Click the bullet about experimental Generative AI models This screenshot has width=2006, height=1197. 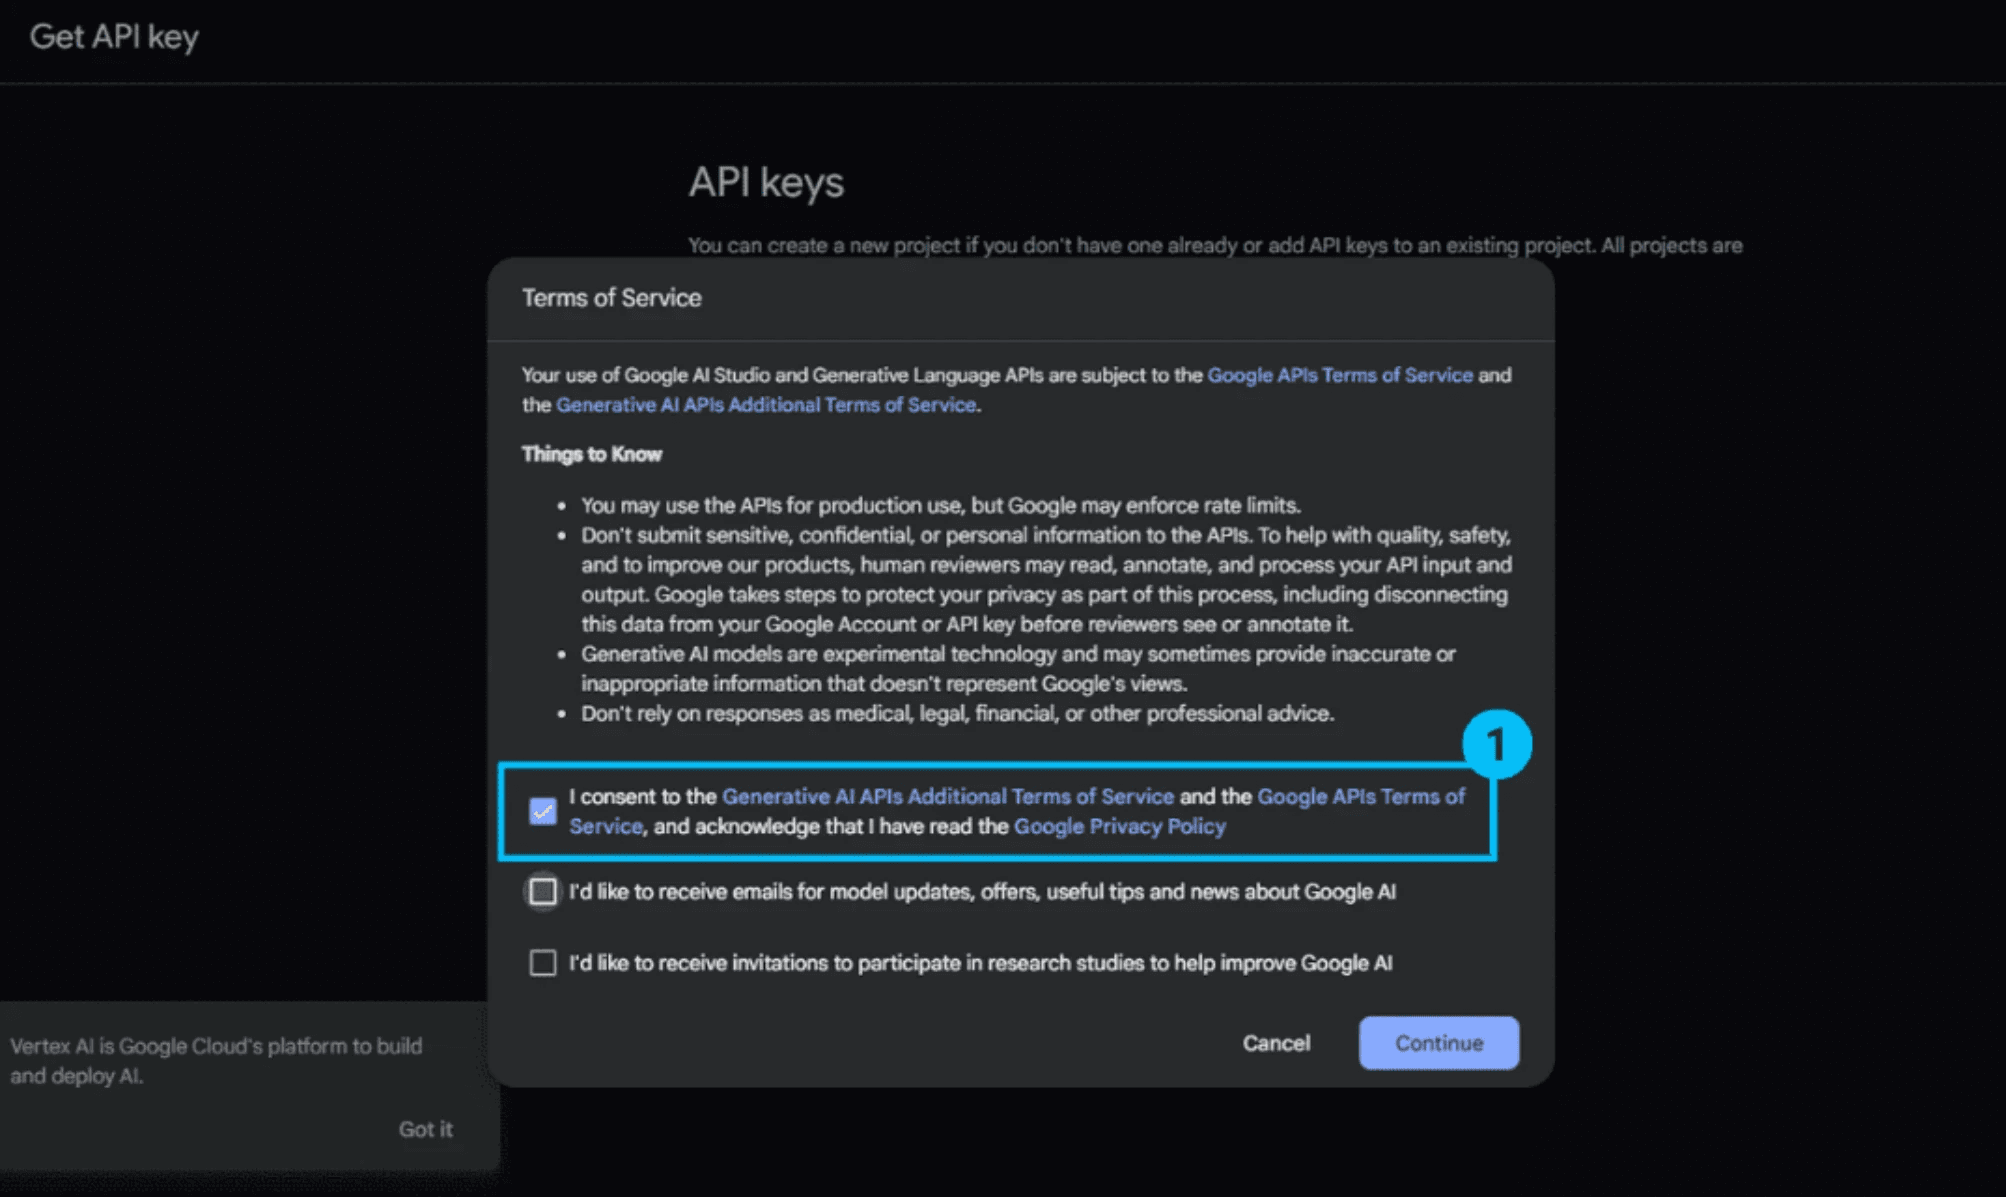coord(1018,669)
